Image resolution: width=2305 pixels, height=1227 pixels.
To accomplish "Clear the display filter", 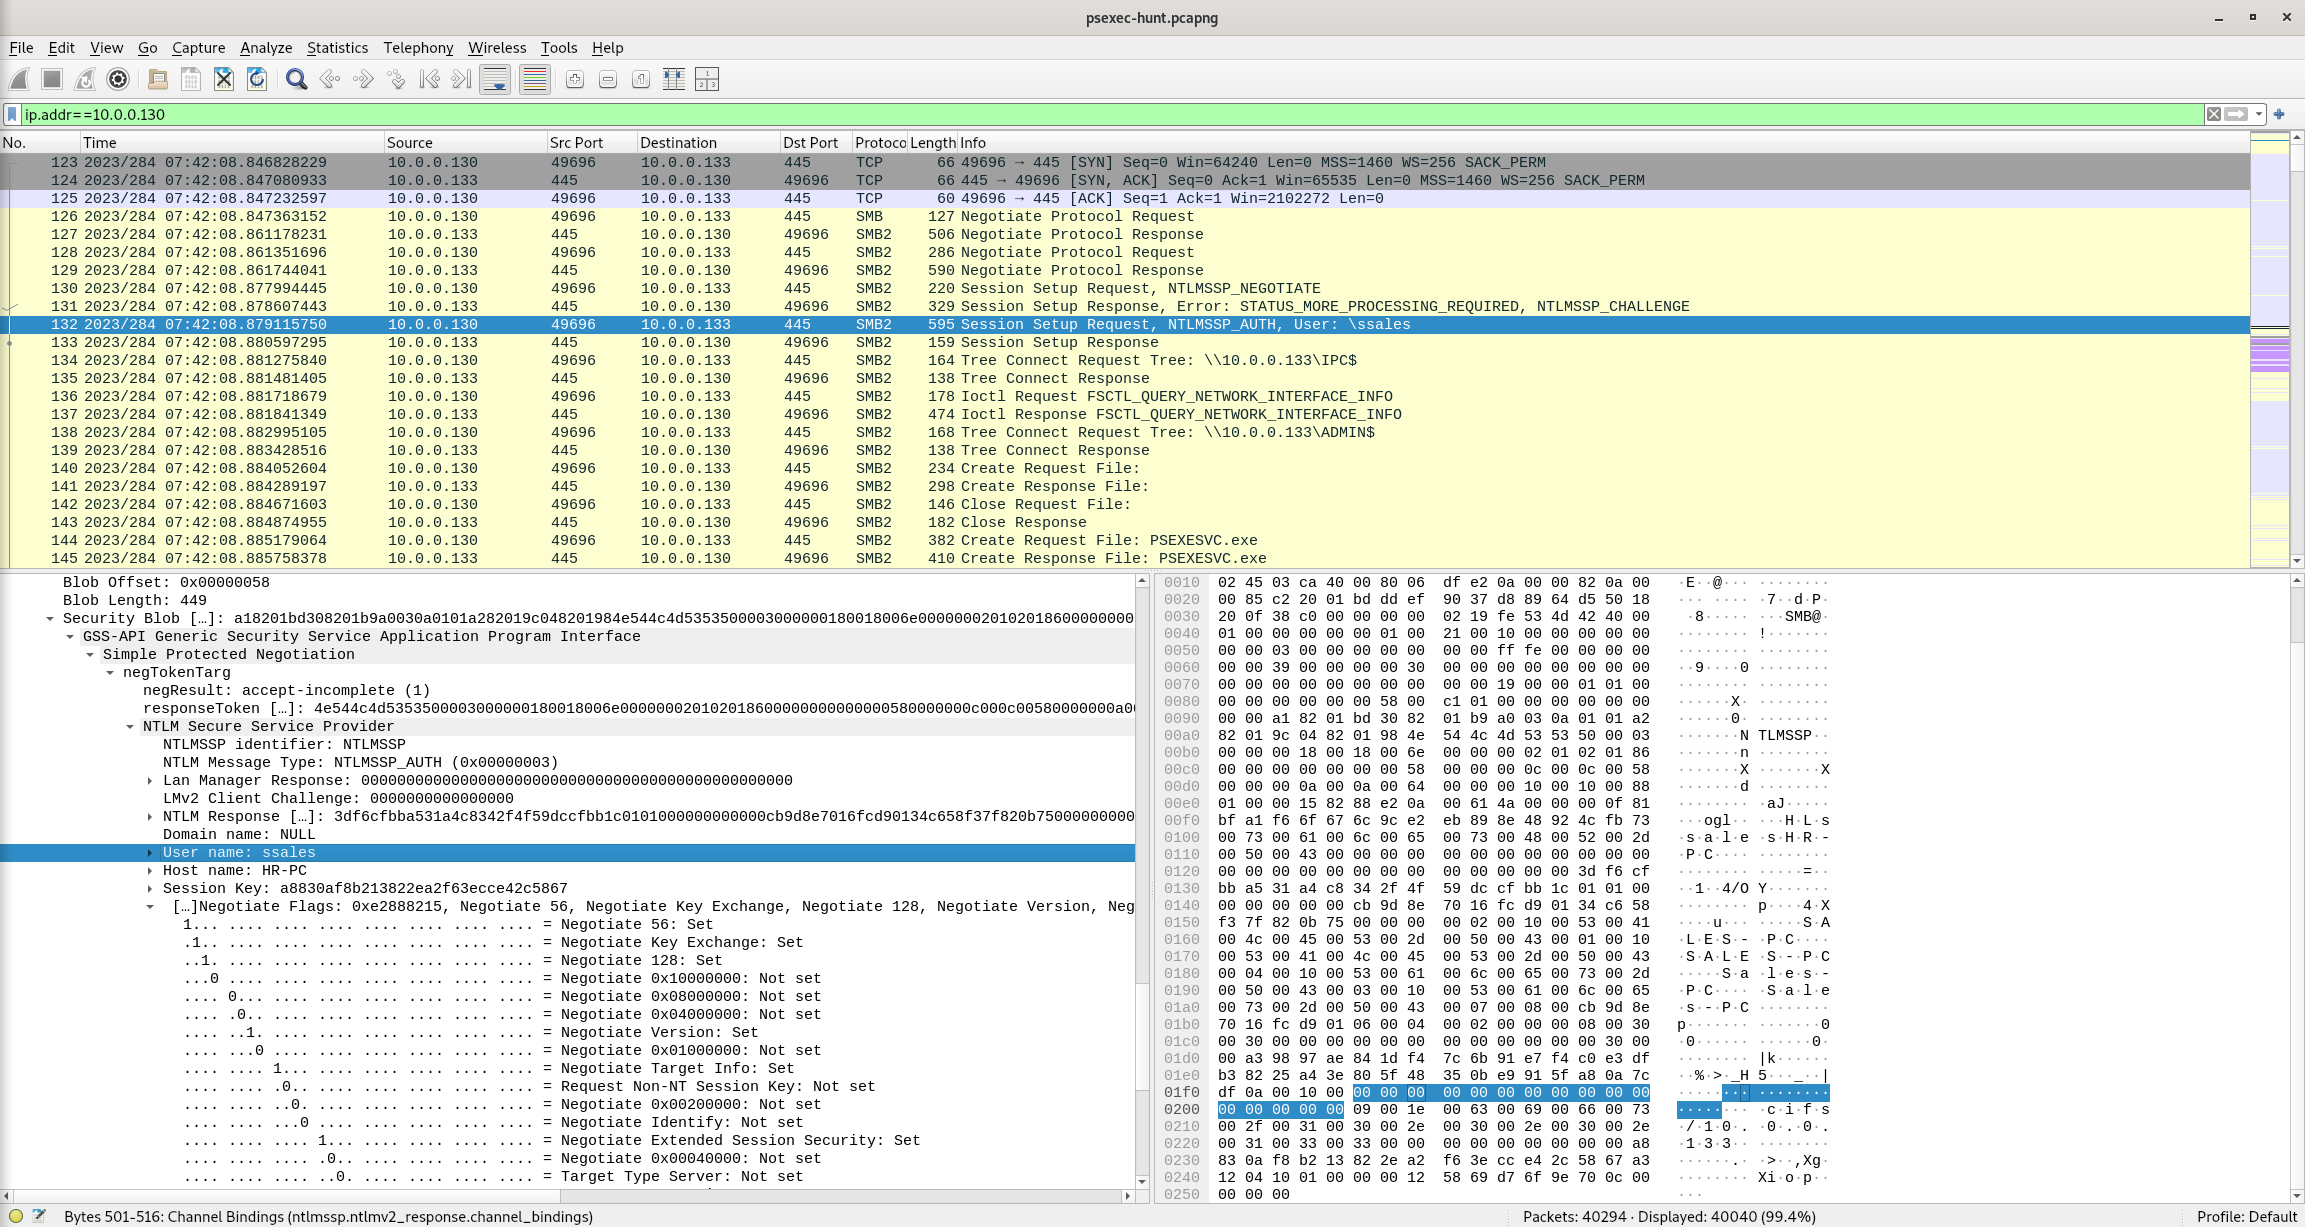I will point(2213,114).
